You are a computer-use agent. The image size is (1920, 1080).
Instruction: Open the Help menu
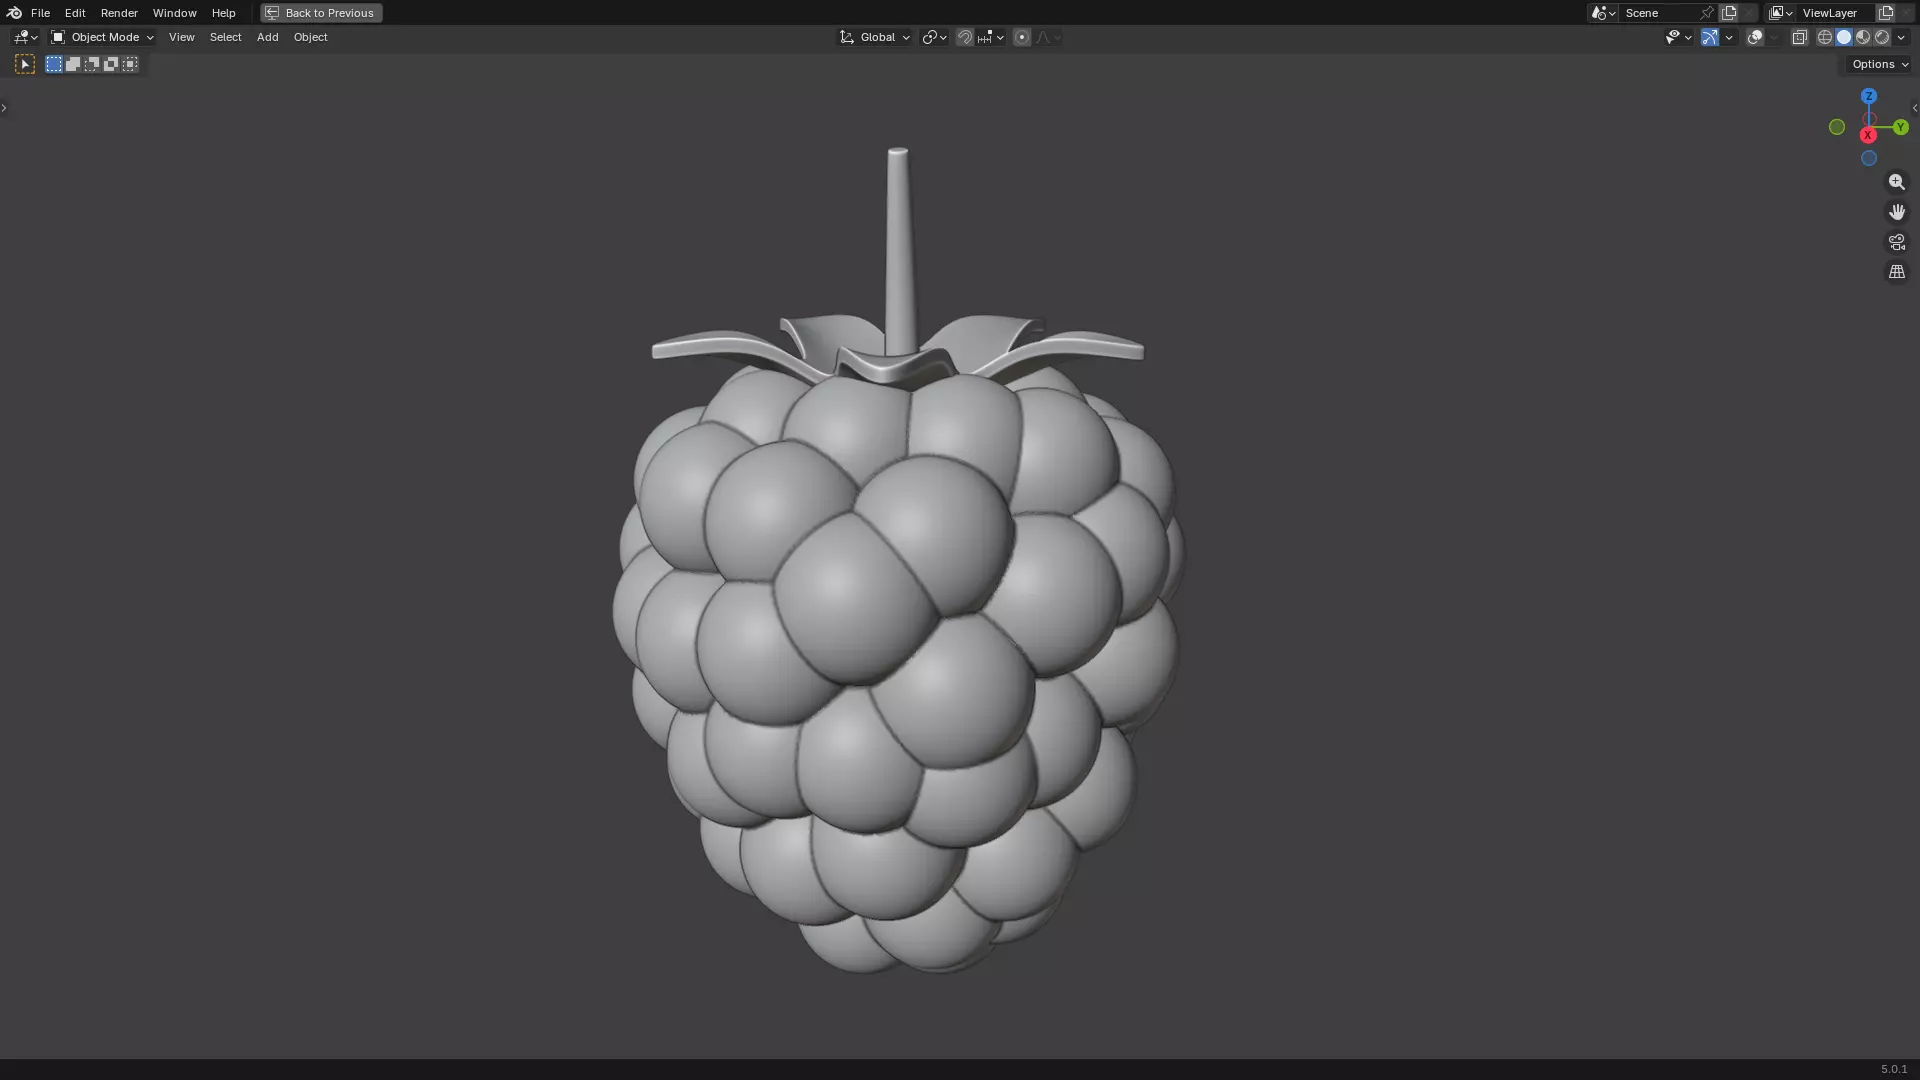click(223, 13)
